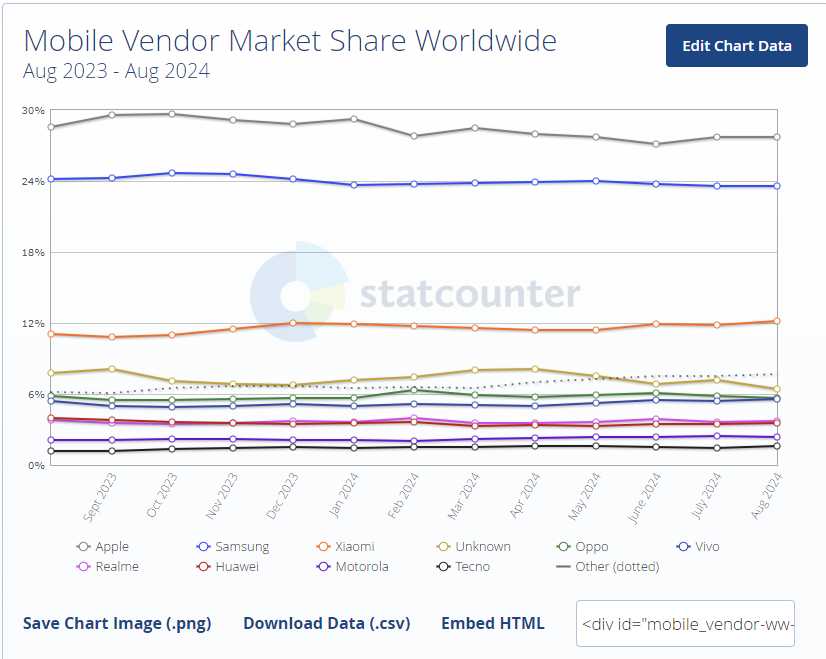Click Samsung data point at May 2024
This screenshot has width=826, height=659.
[596, 181]
